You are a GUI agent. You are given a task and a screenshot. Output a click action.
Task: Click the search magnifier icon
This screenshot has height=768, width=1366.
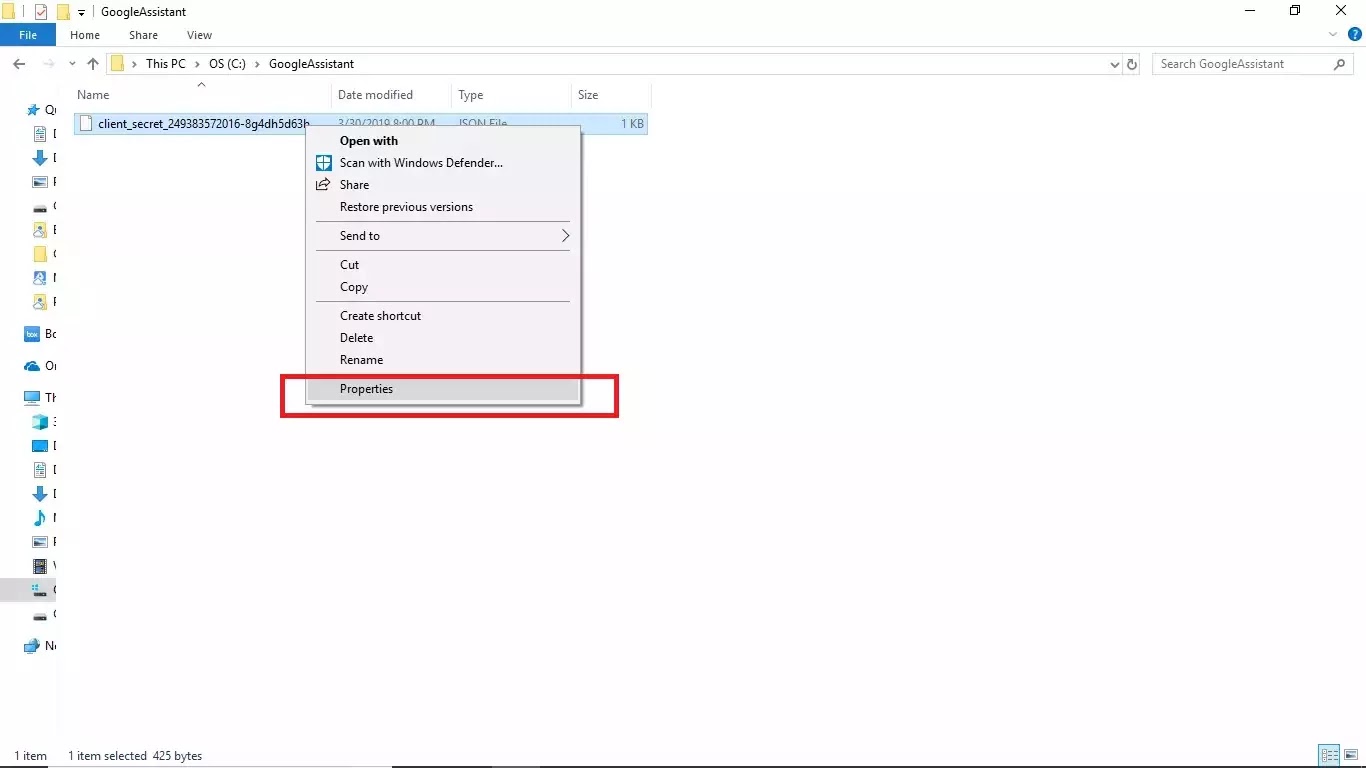[x=1340, y=64]
